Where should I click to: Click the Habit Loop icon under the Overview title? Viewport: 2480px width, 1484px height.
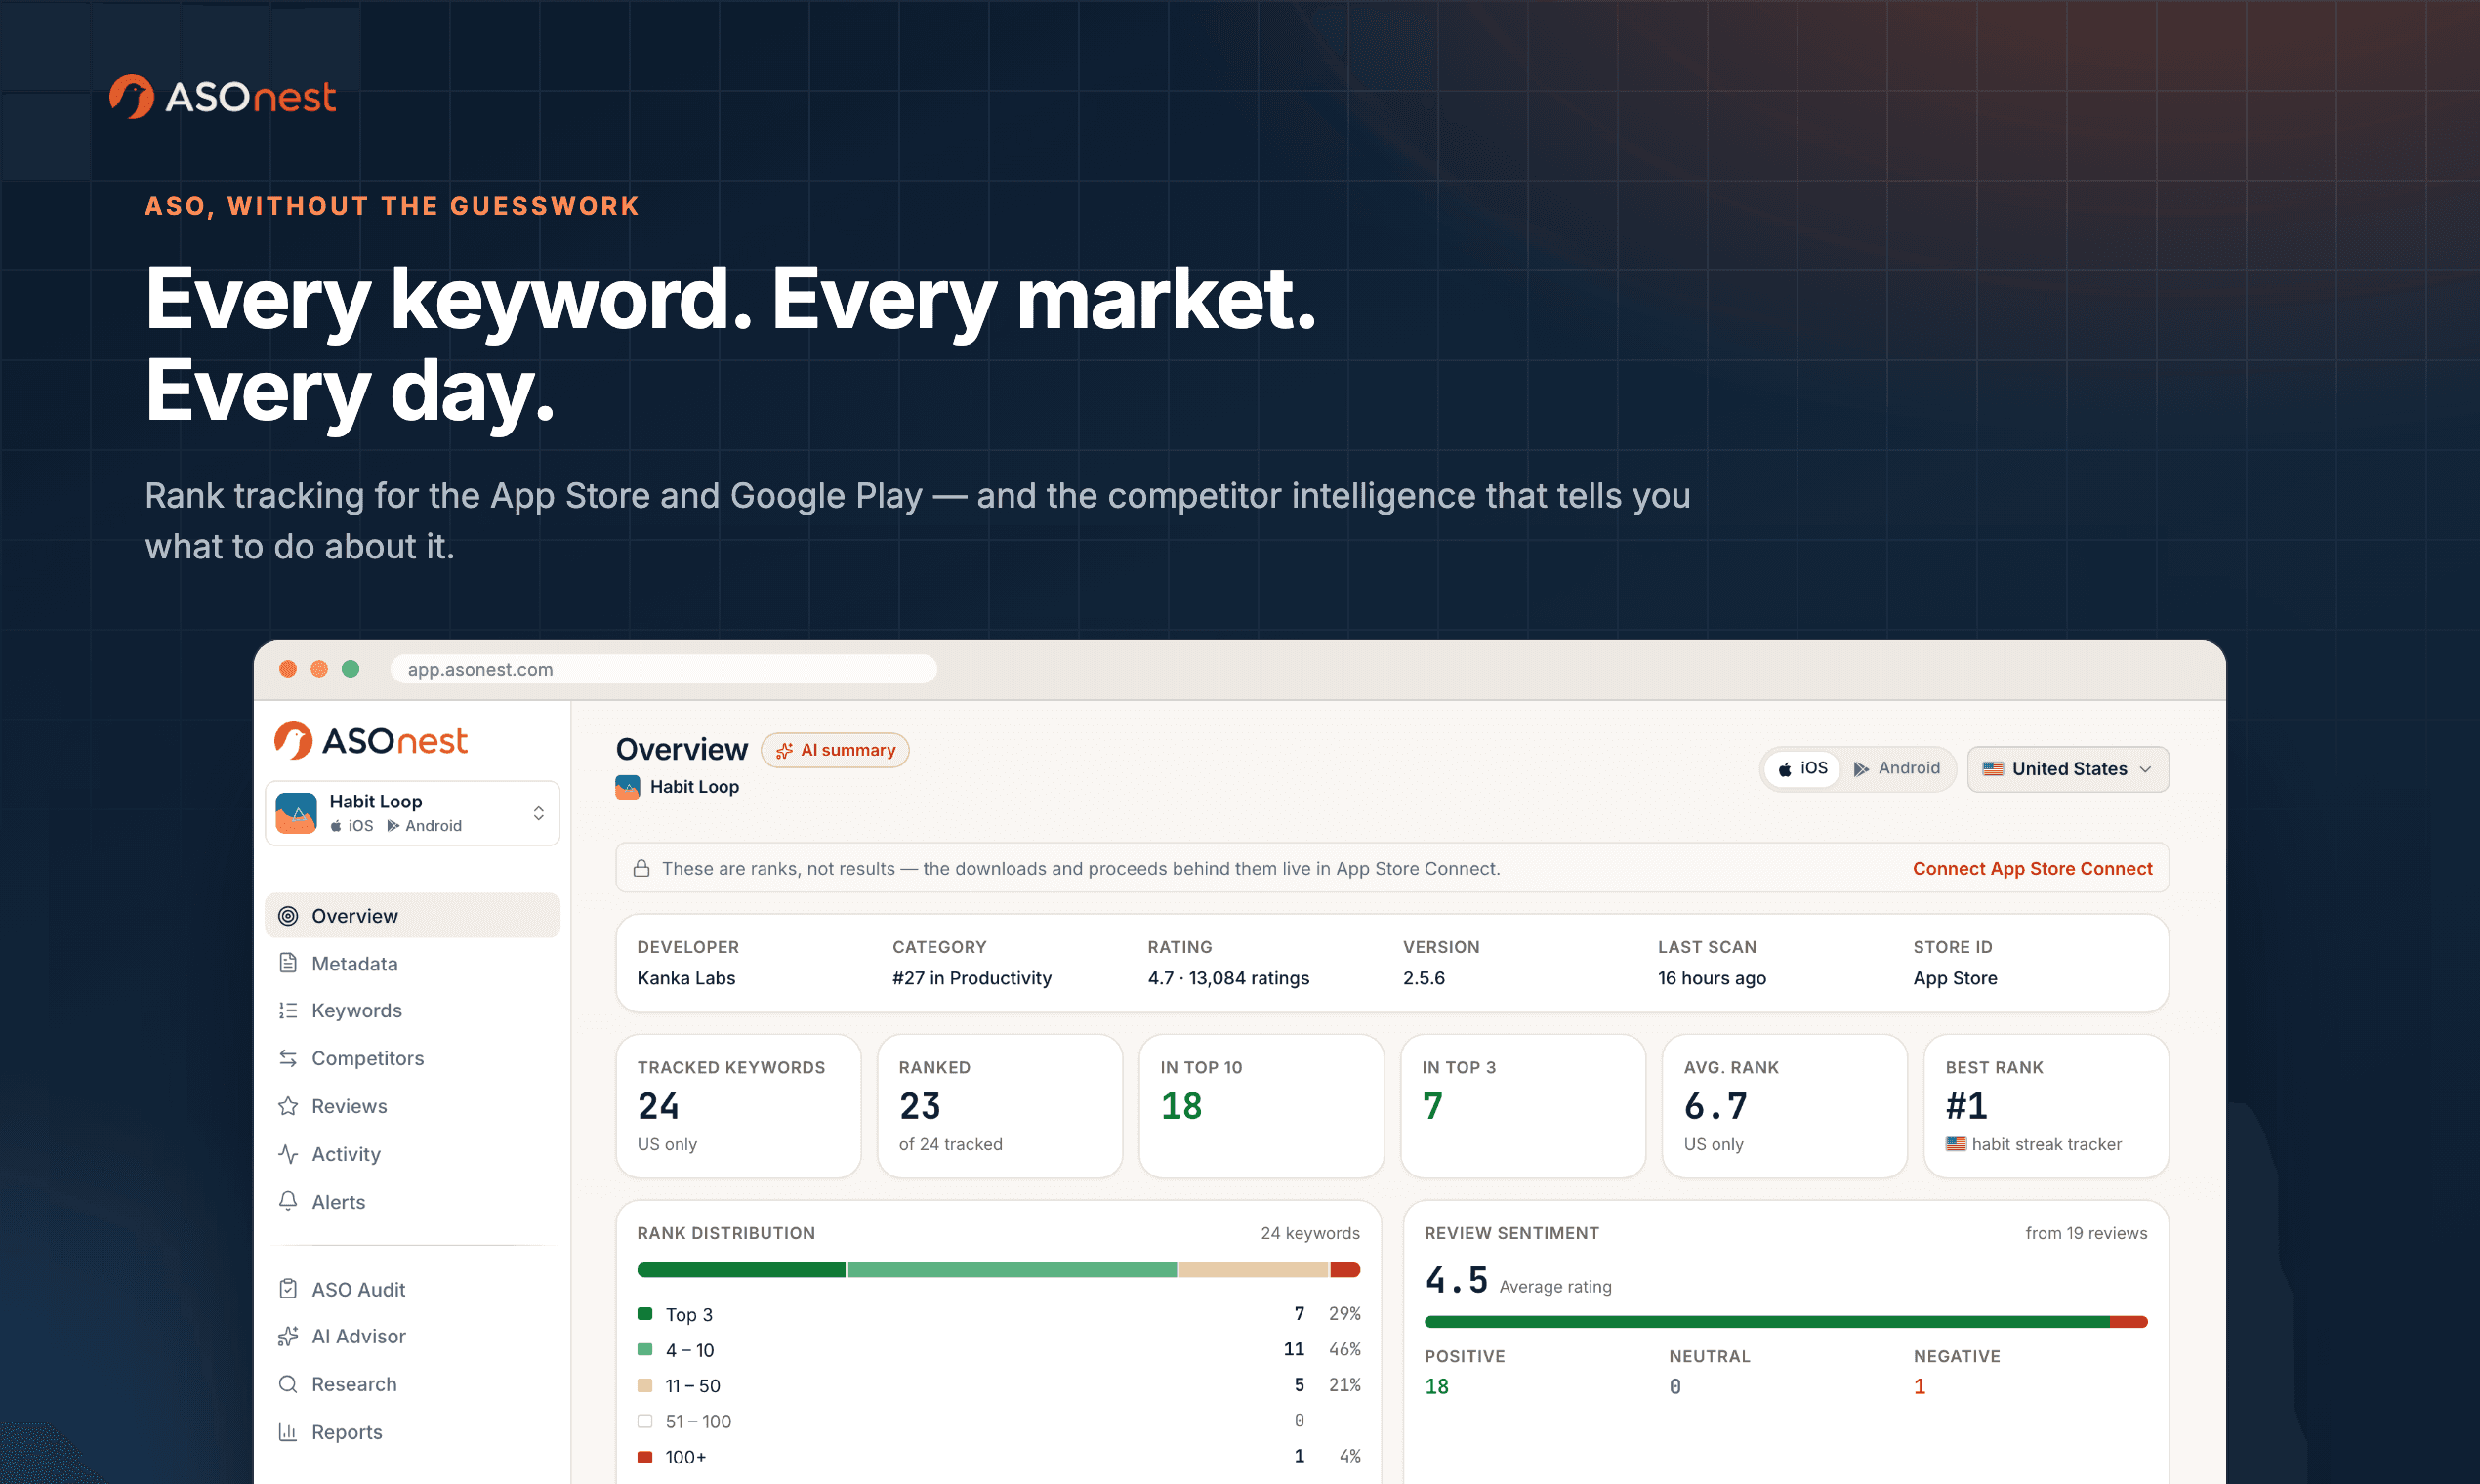628,787
